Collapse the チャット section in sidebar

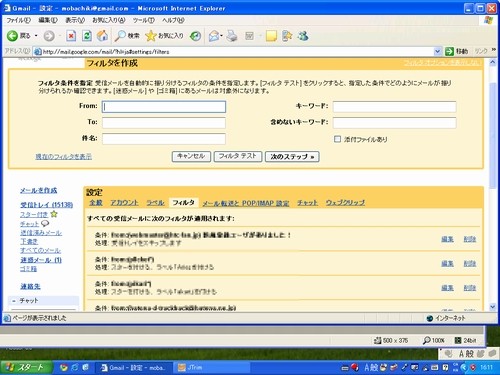click(x=14, y=301)
